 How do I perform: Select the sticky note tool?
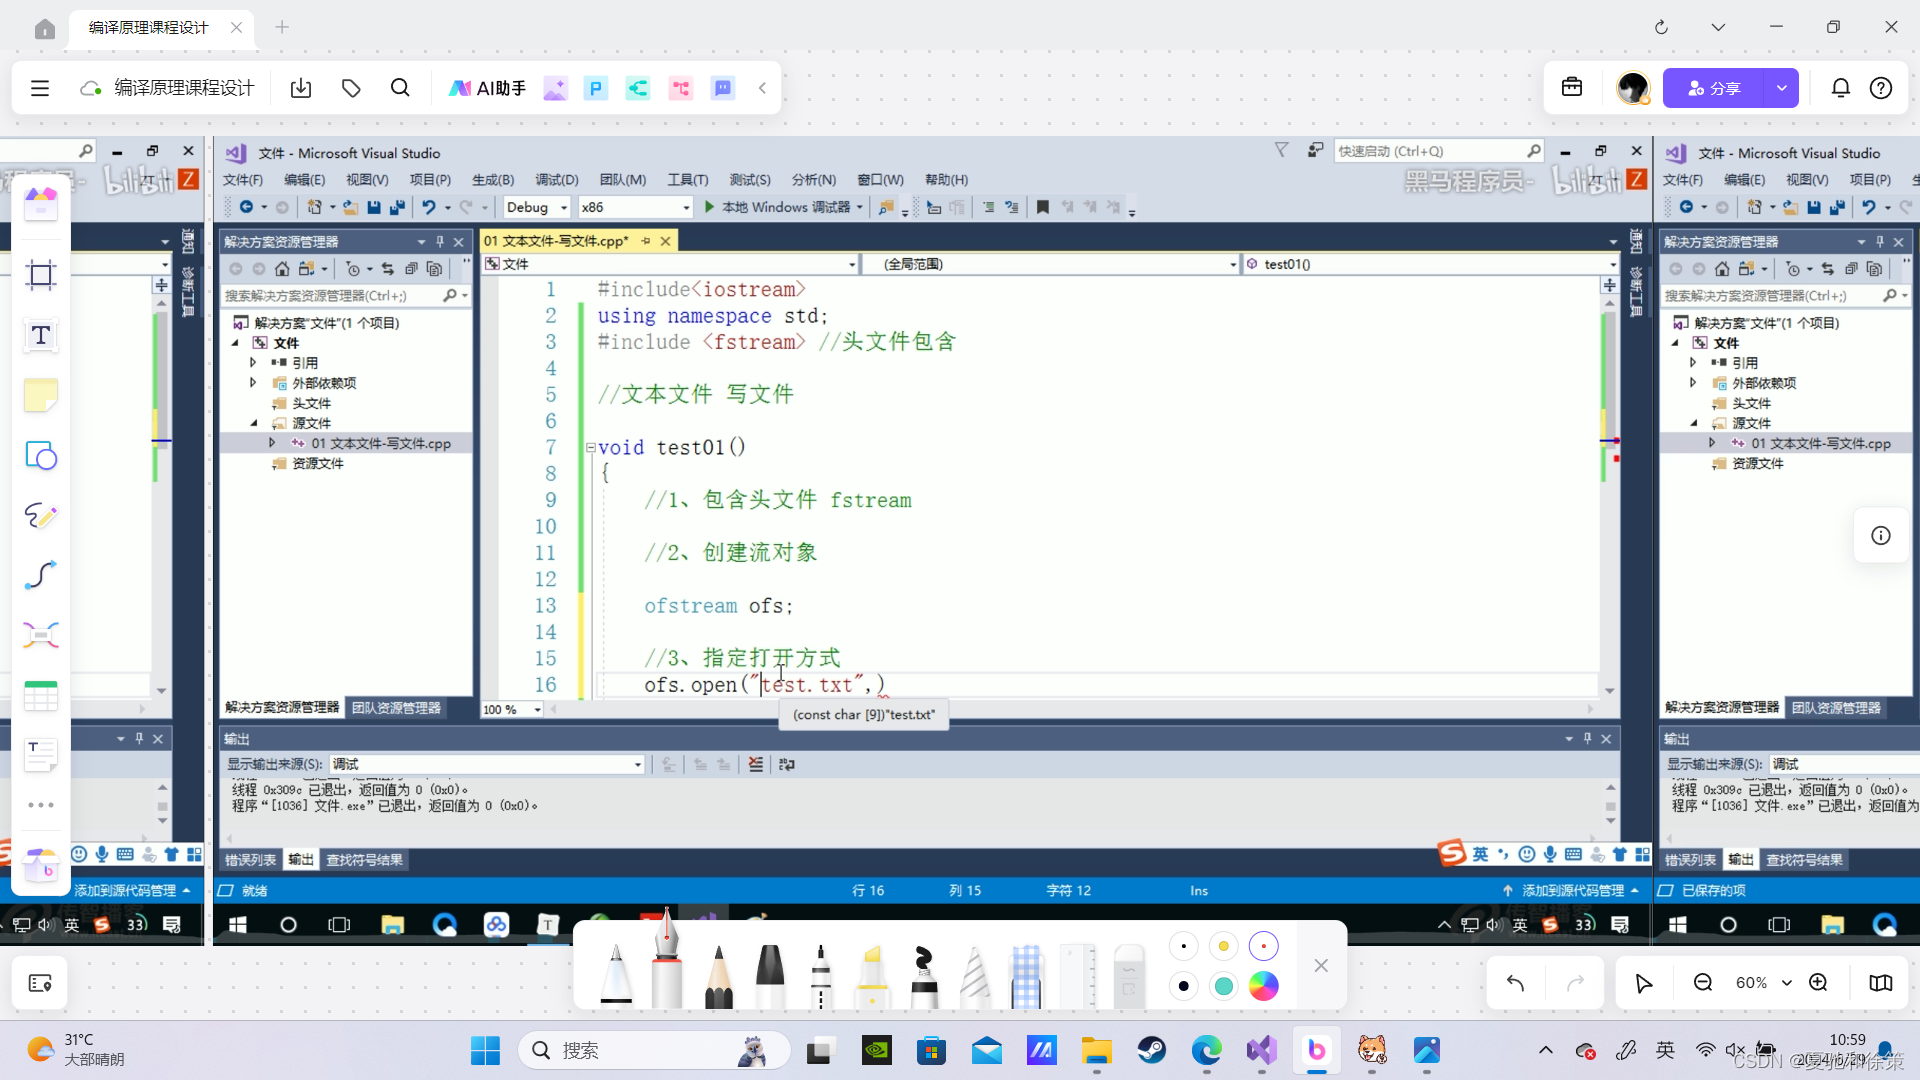click(x=41, y=396)
